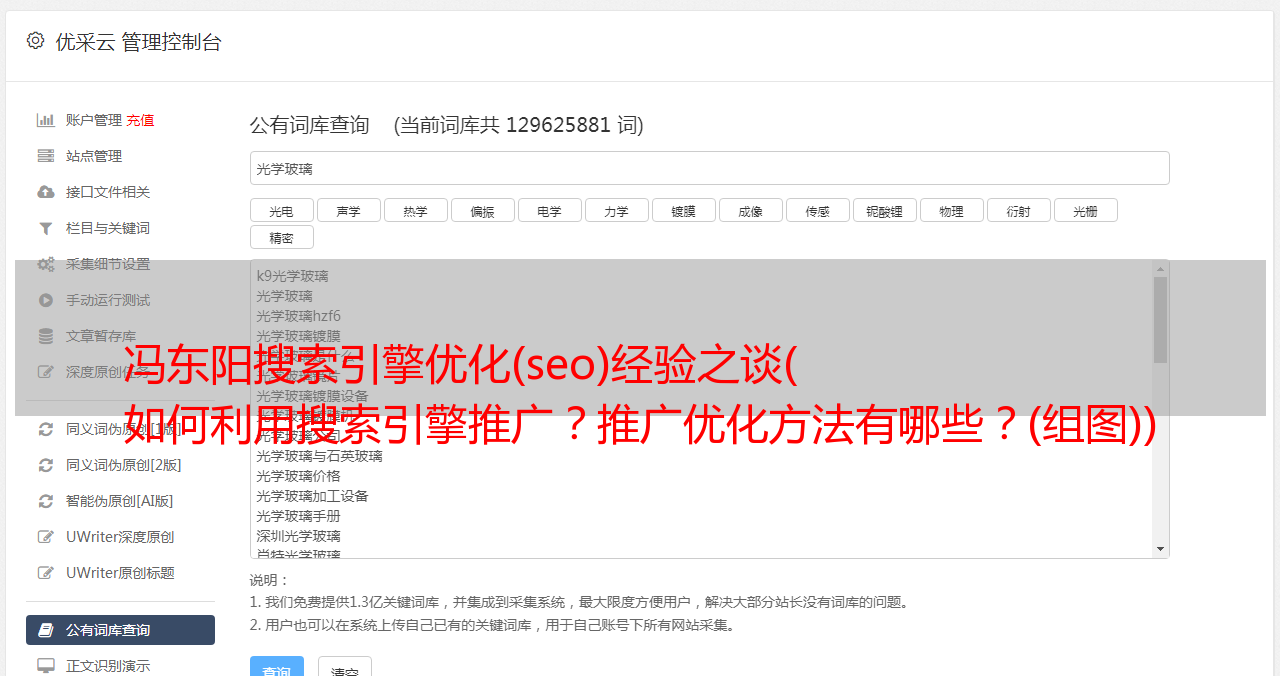Click the blue 查询 button
Screen dimensions: 1280x676
click(277, 666)
